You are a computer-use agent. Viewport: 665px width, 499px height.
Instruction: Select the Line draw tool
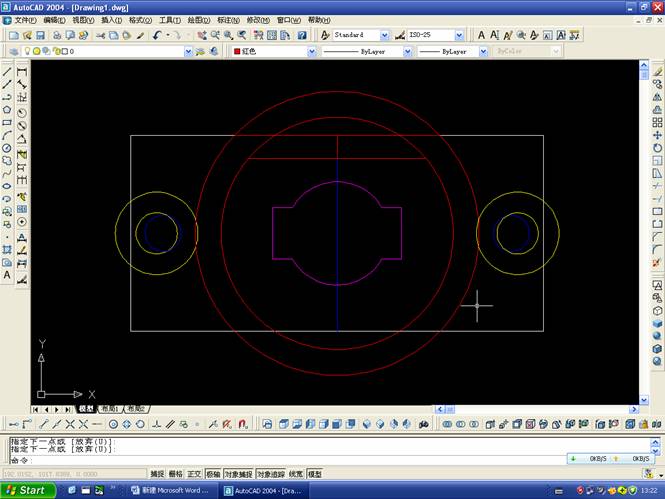7,72
